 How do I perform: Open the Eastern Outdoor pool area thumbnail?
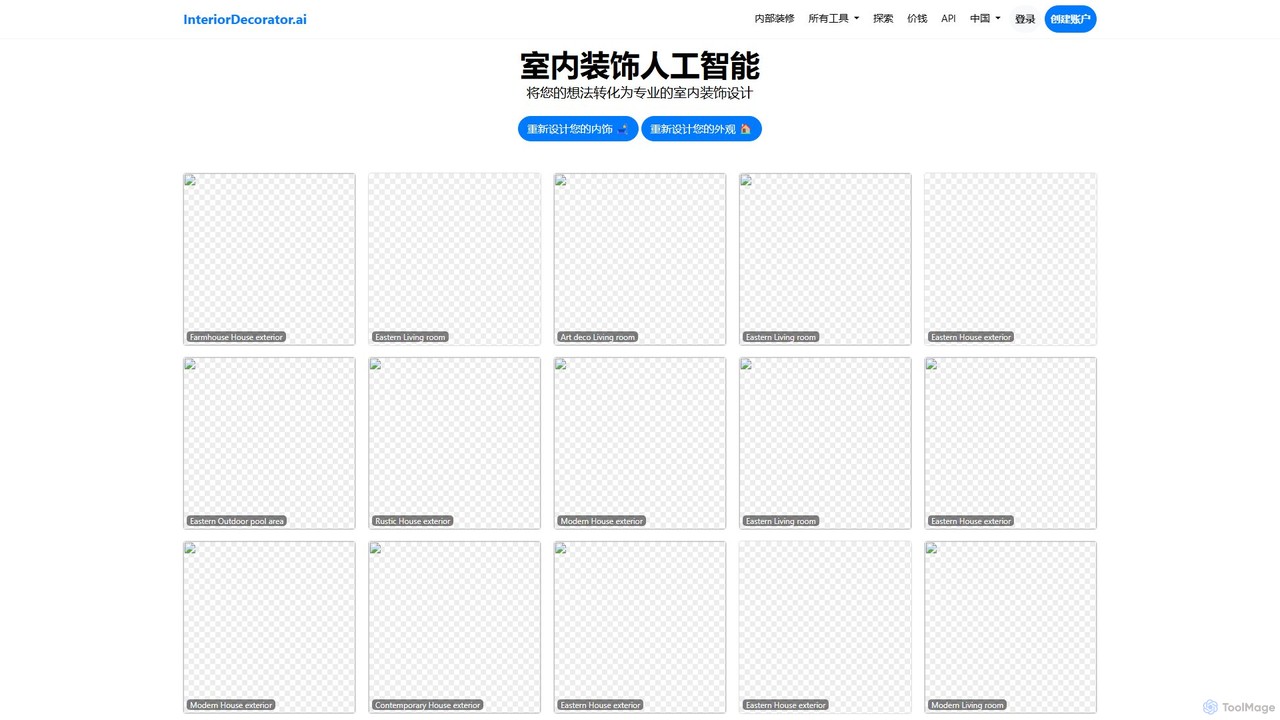pyautogui.click(x=269, y=443)
